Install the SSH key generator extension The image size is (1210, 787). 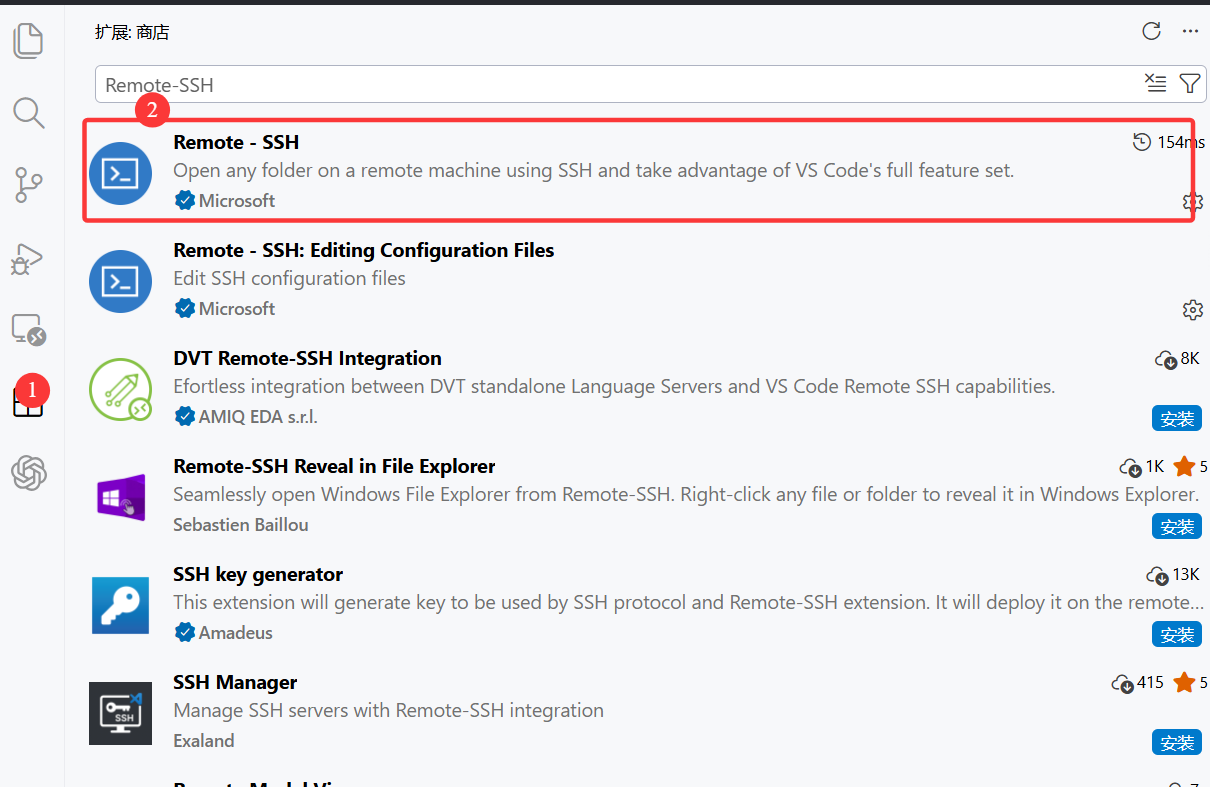click(1177, 634)
